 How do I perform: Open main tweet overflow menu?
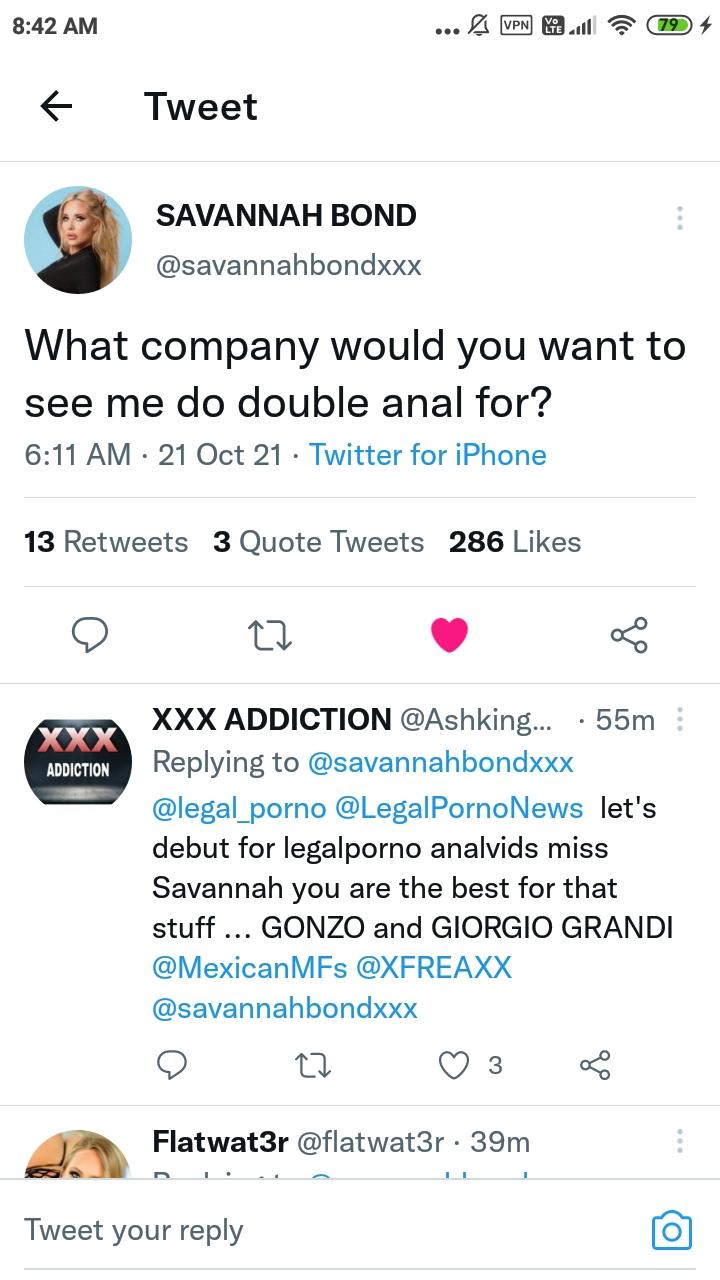tap(680, 218)
